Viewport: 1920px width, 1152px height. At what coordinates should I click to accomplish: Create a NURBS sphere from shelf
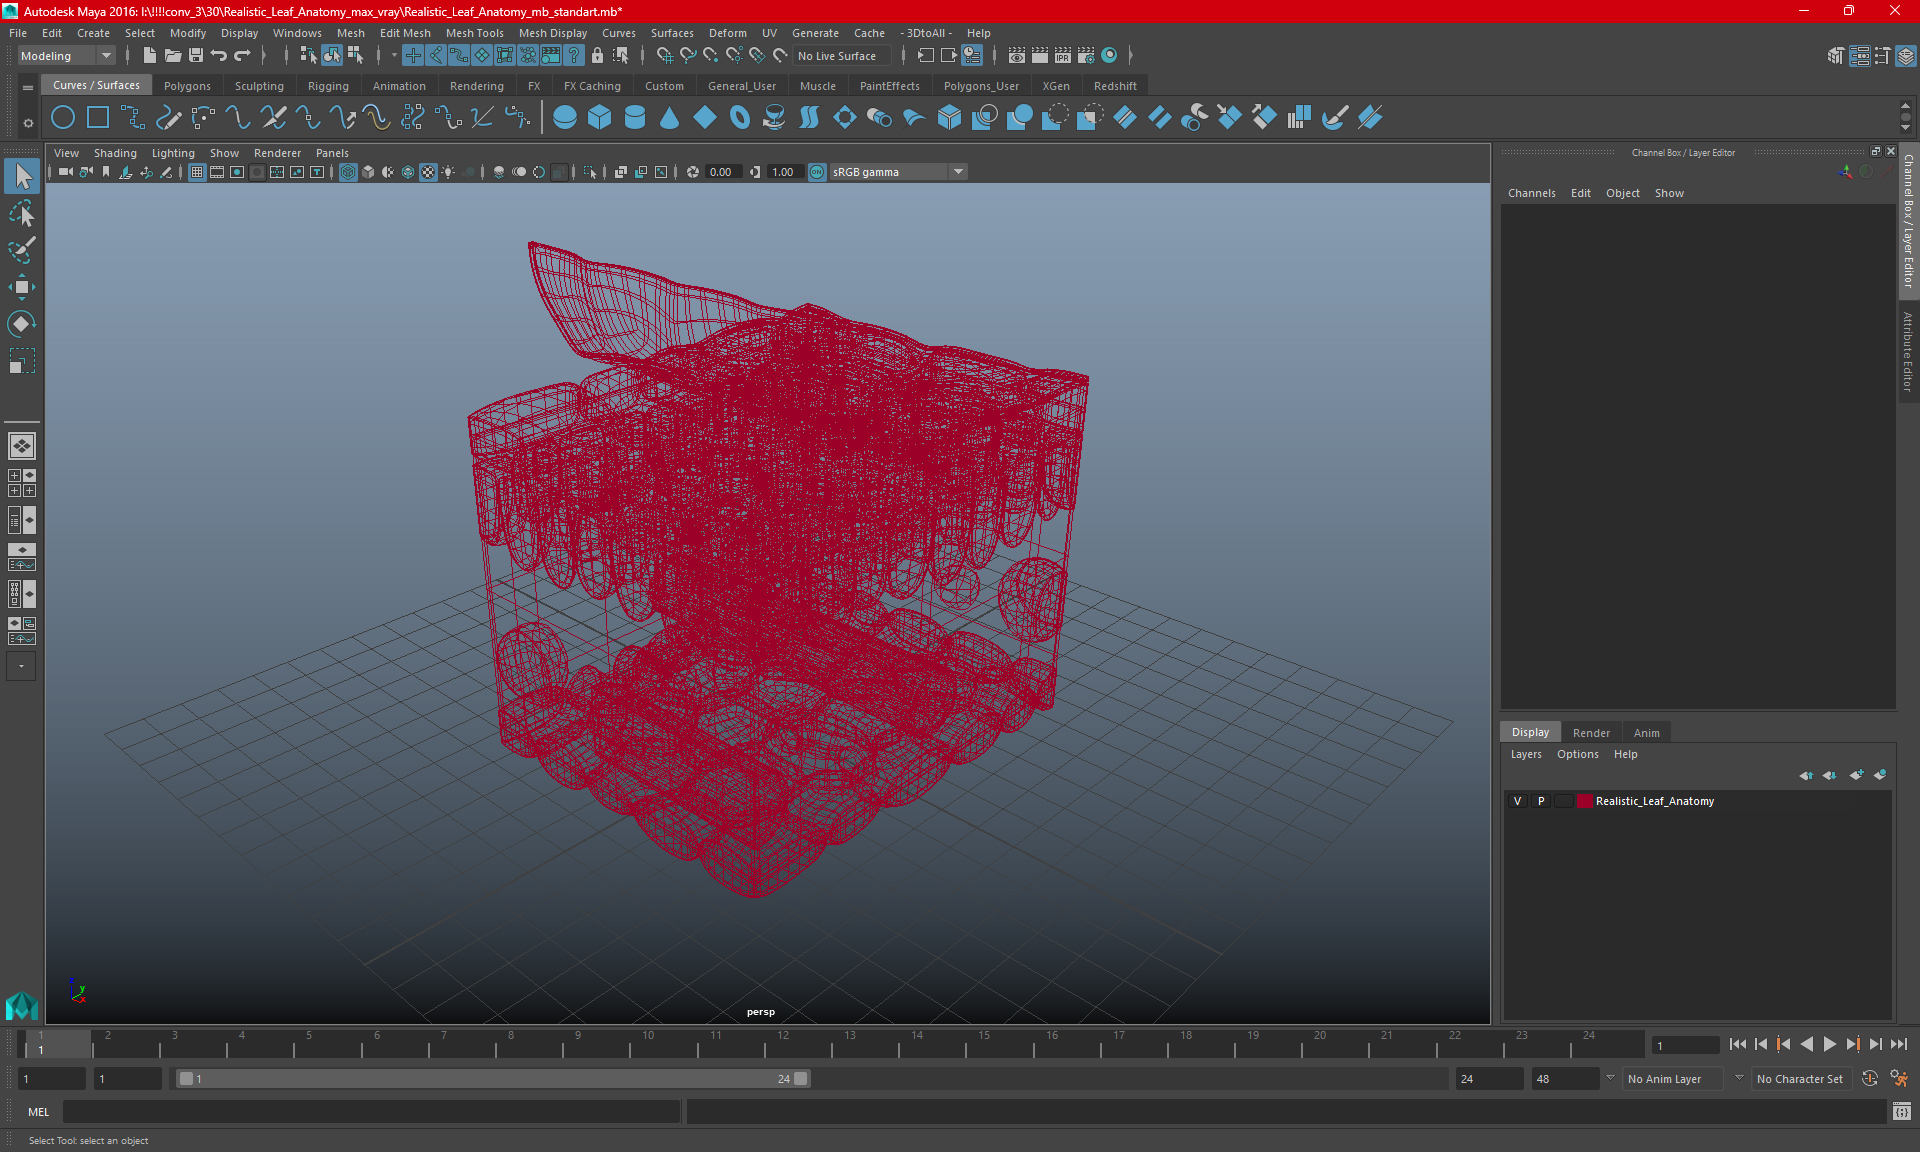tap(565, 118)
